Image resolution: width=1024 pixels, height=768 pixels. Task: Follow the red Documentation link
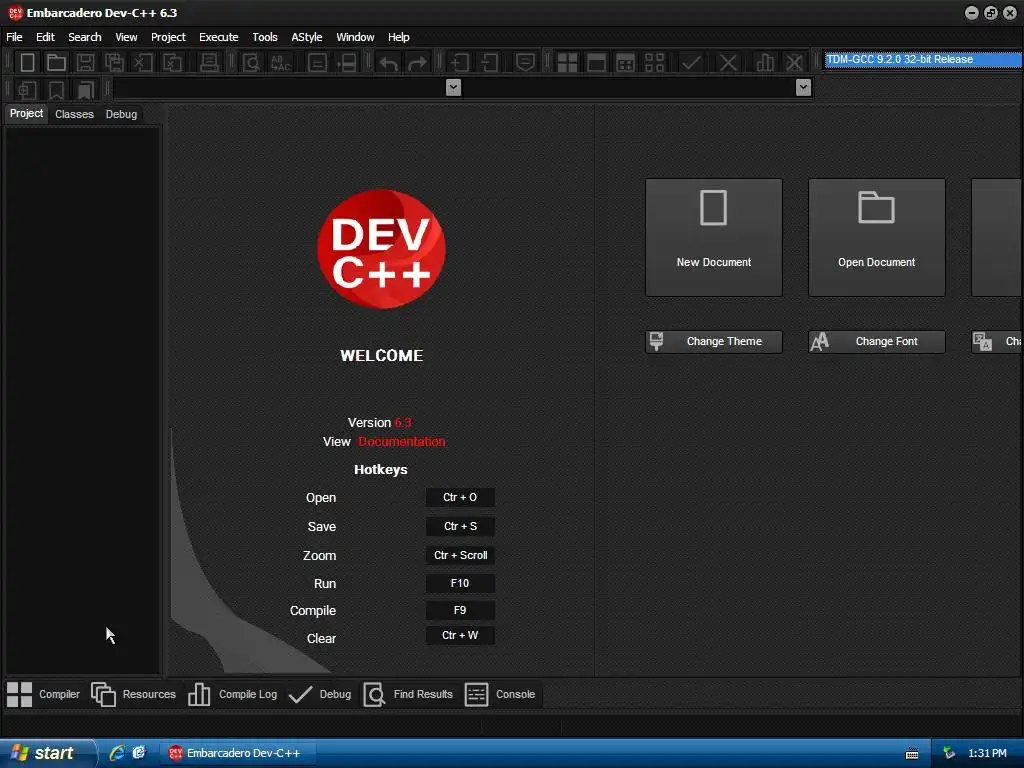(x=402, y=442)
